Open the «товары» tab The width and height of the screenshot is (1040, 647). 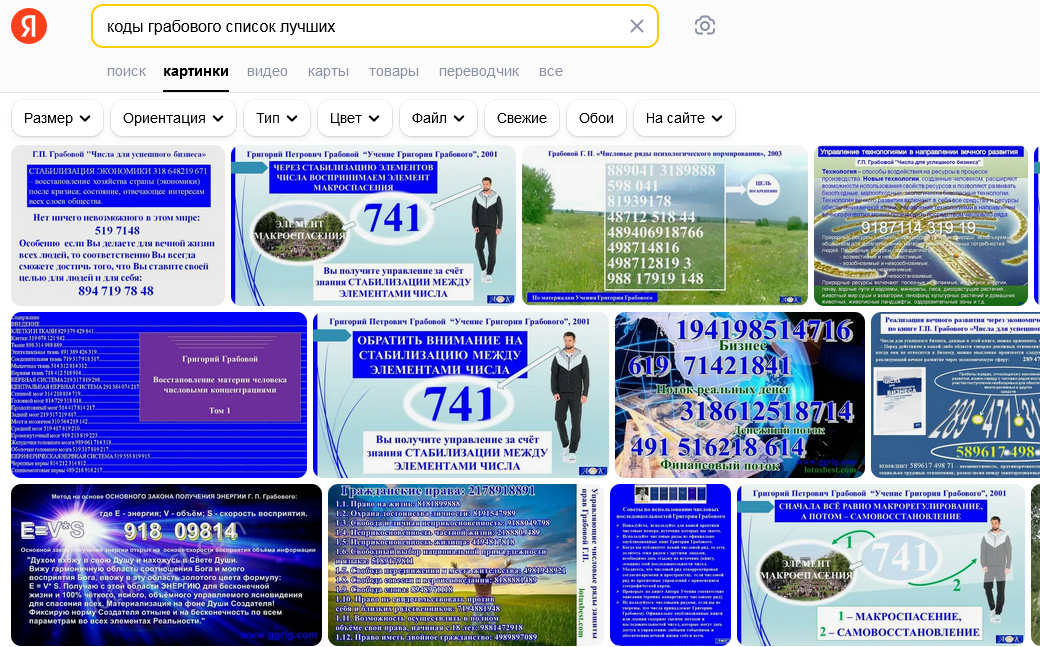[x=393, y=72]
